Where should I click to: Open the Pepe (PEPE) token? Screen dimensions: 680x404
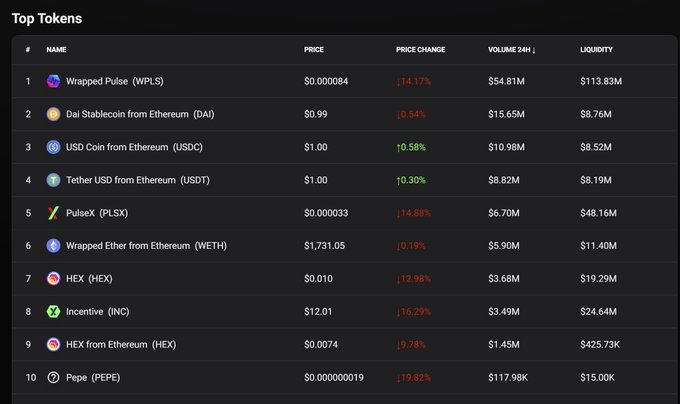[93, 378]
